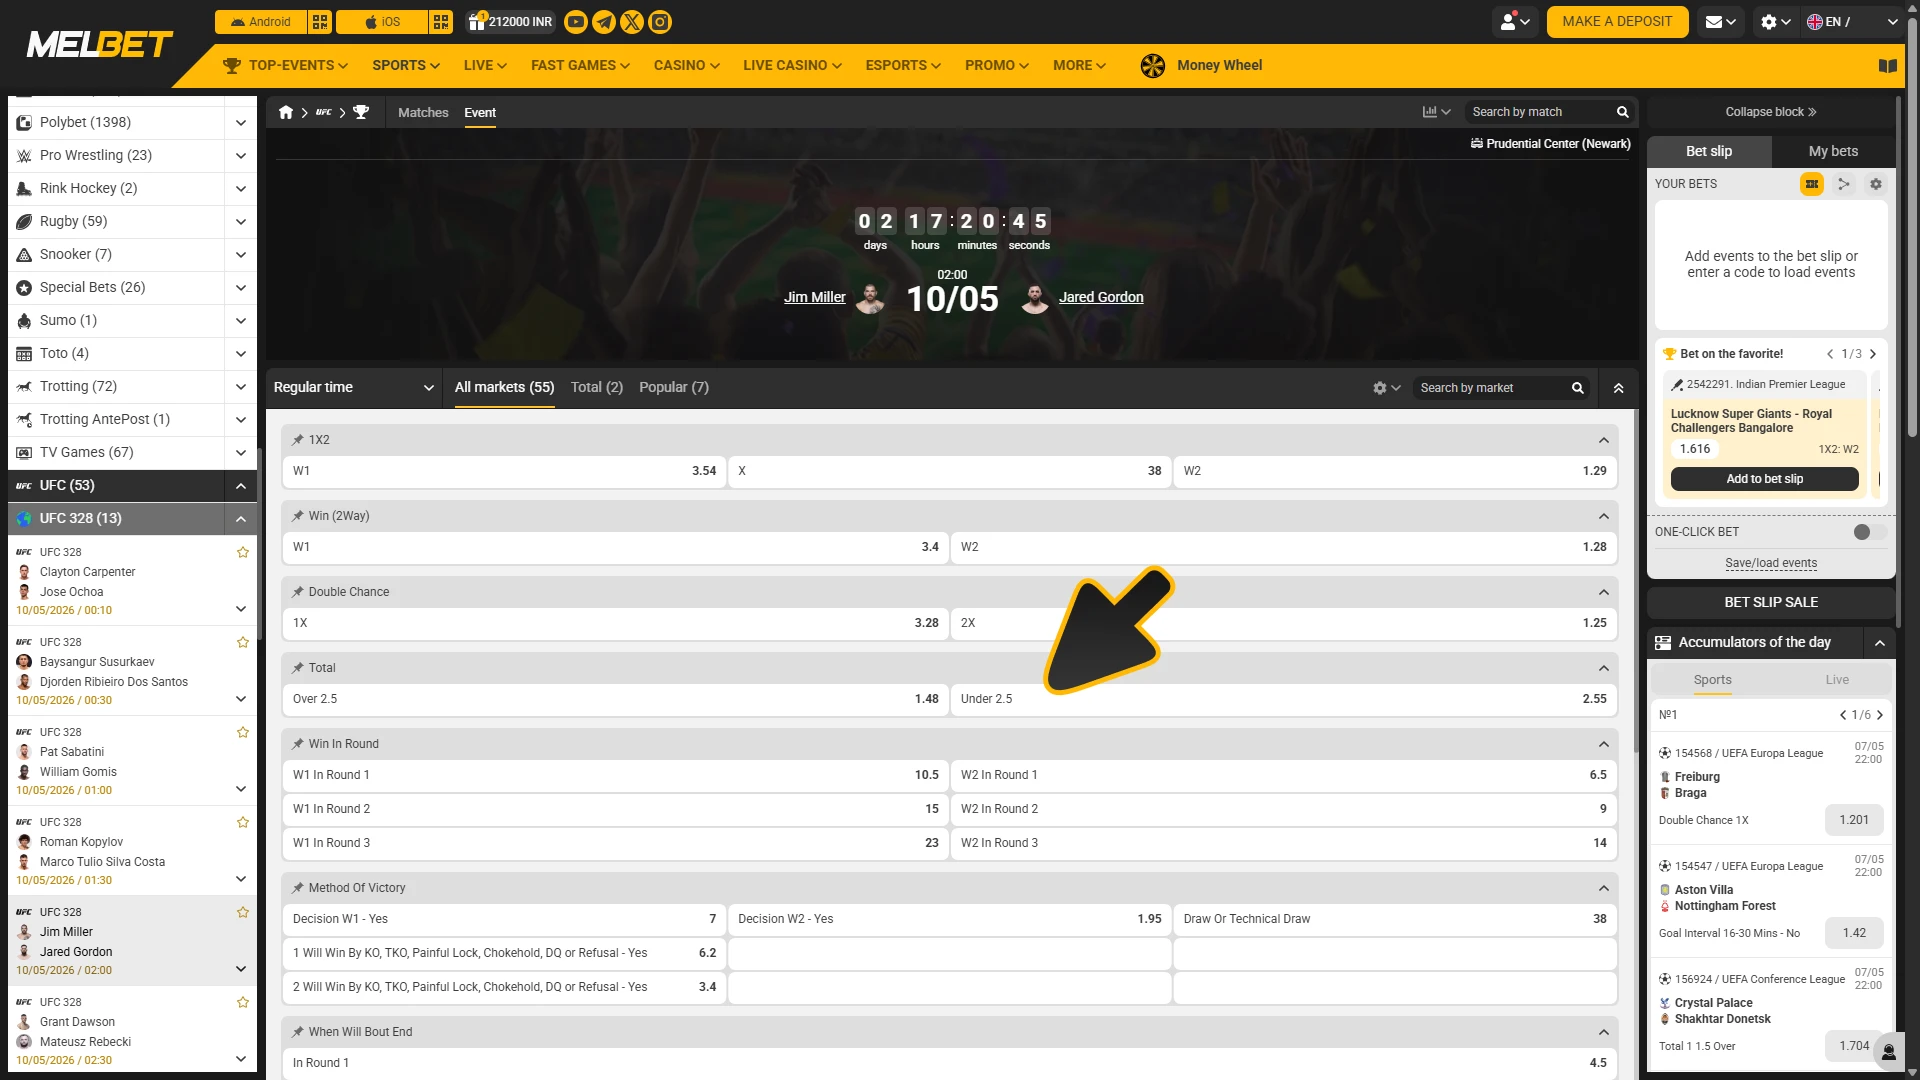The image size is (1920, 1080).
Task: Favorite the Roman Kopylov fight star
Action: (x=243, y=822)
